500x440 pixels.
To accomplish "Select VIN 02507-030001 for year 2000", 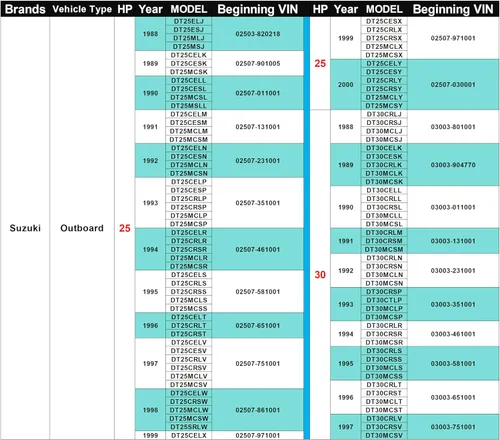I will pos(453,85).
